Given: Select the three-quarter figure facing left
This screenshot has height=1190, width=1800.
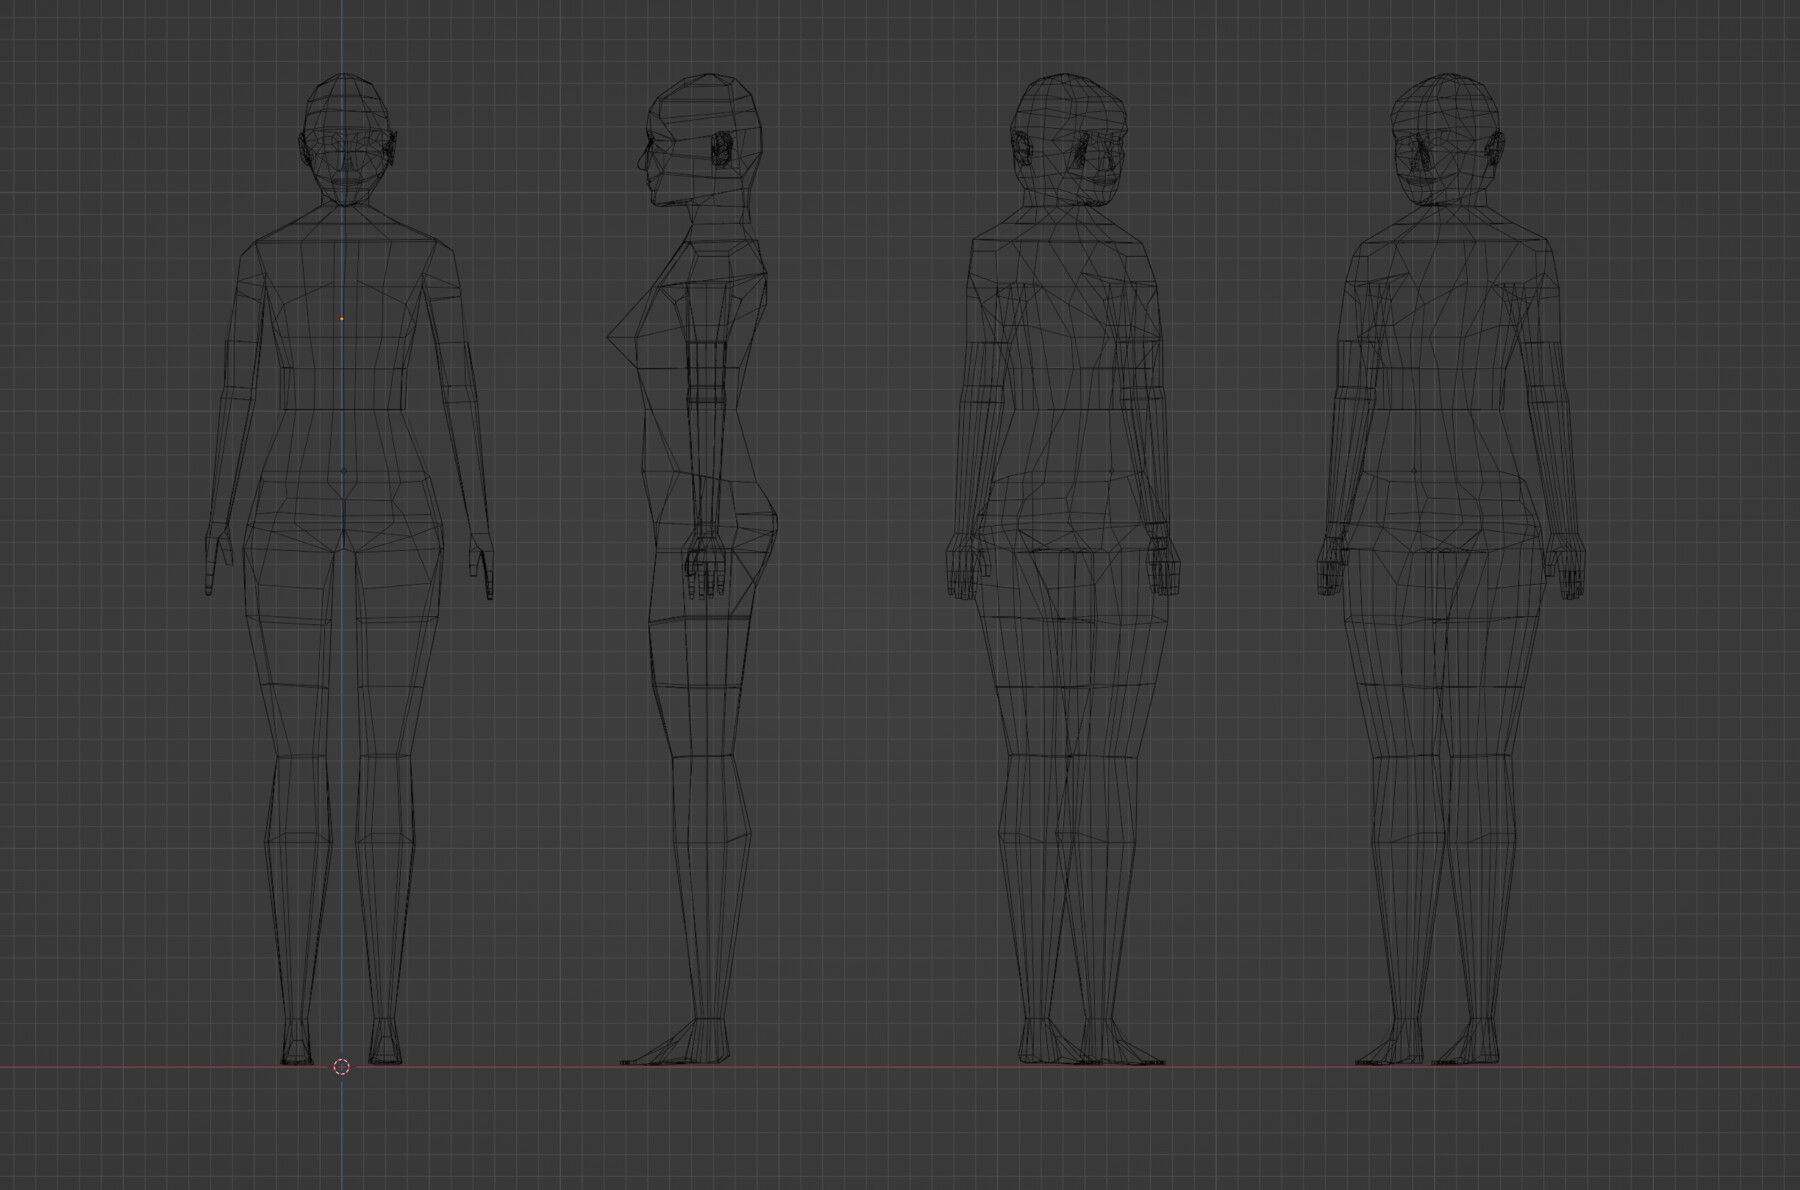Looking at the screenshot, I should tap(1451, 569).
